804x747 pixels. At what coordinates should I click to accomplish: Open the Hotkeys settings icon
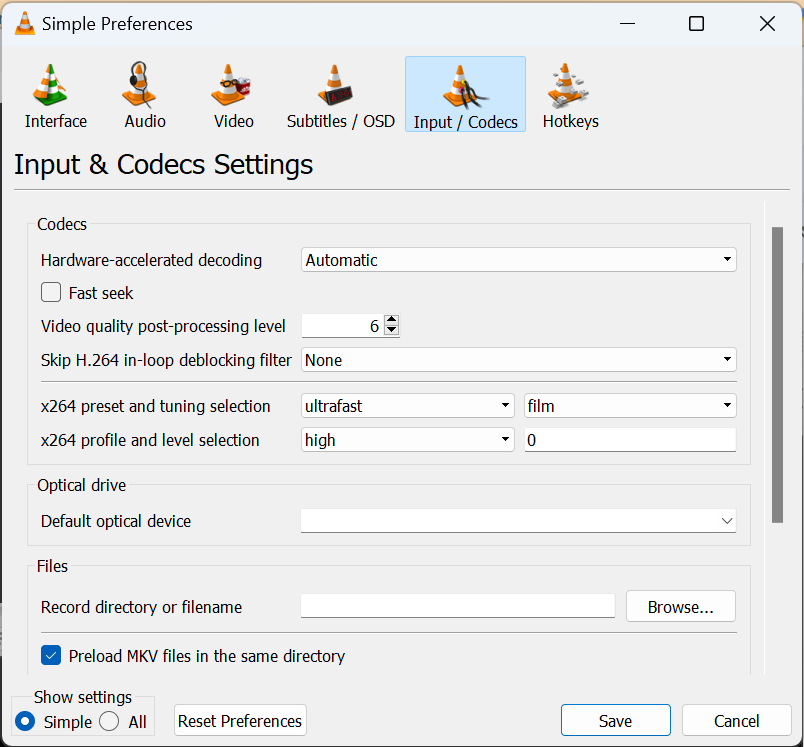click(570, 94)
